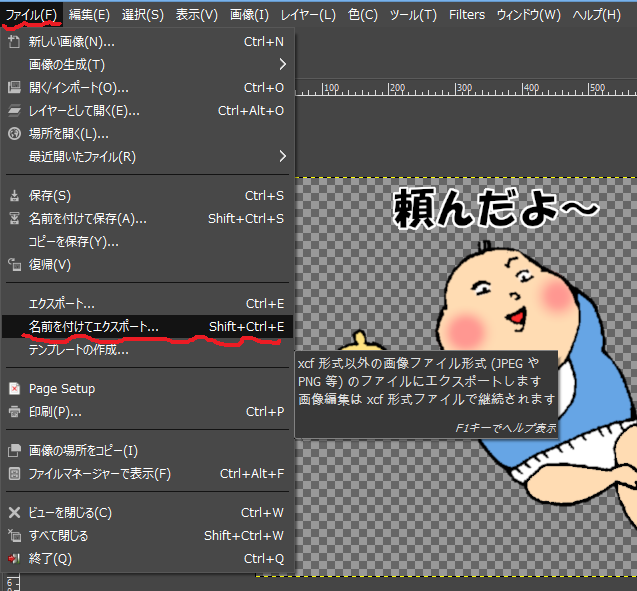Click the file manager icon
Screen dimensions: 637x591
[x=14, y=474]
